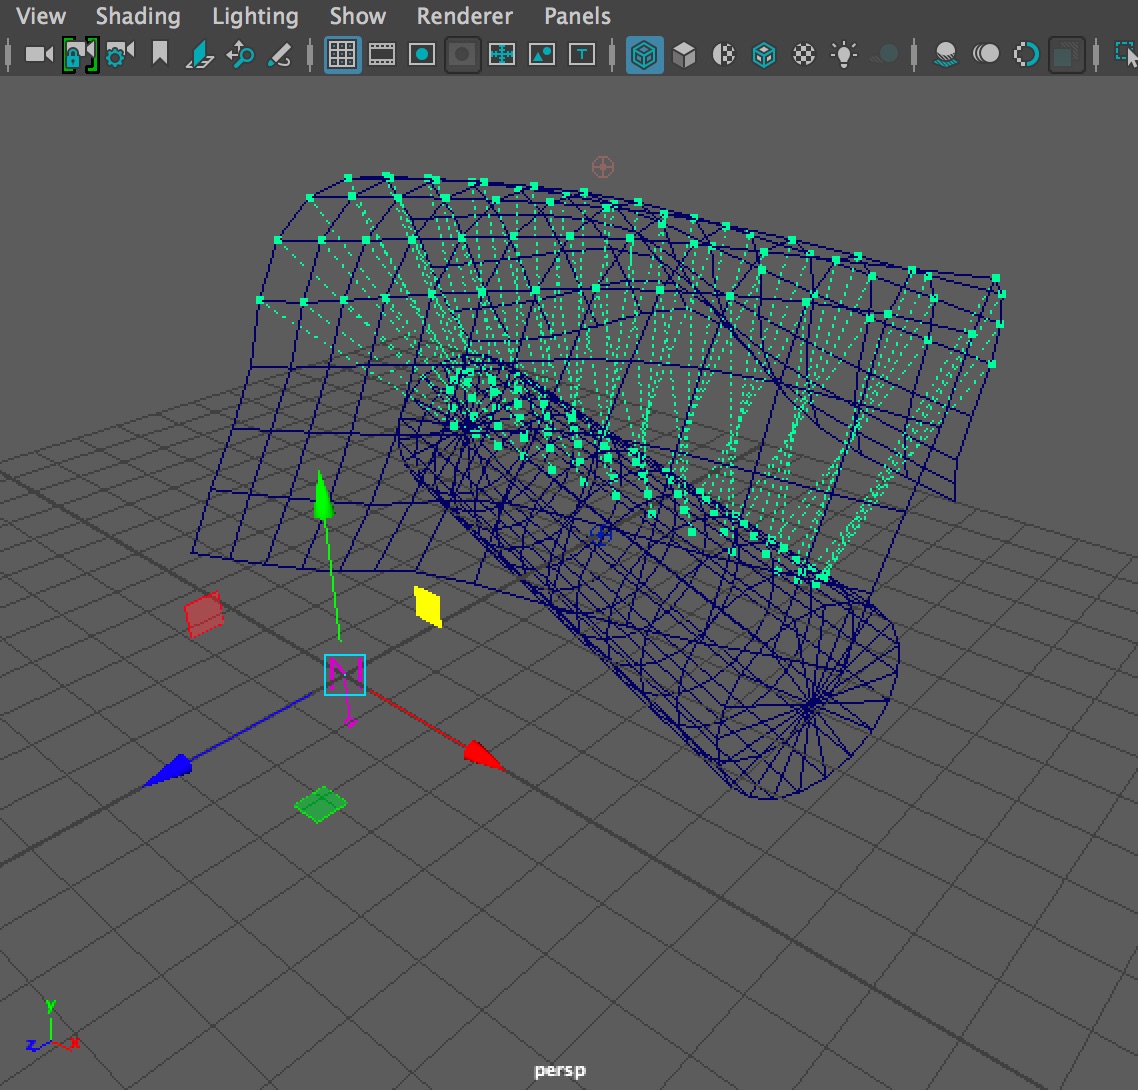Click the manipulator center square handle
1138x1090 pixels.
point(345,675)
